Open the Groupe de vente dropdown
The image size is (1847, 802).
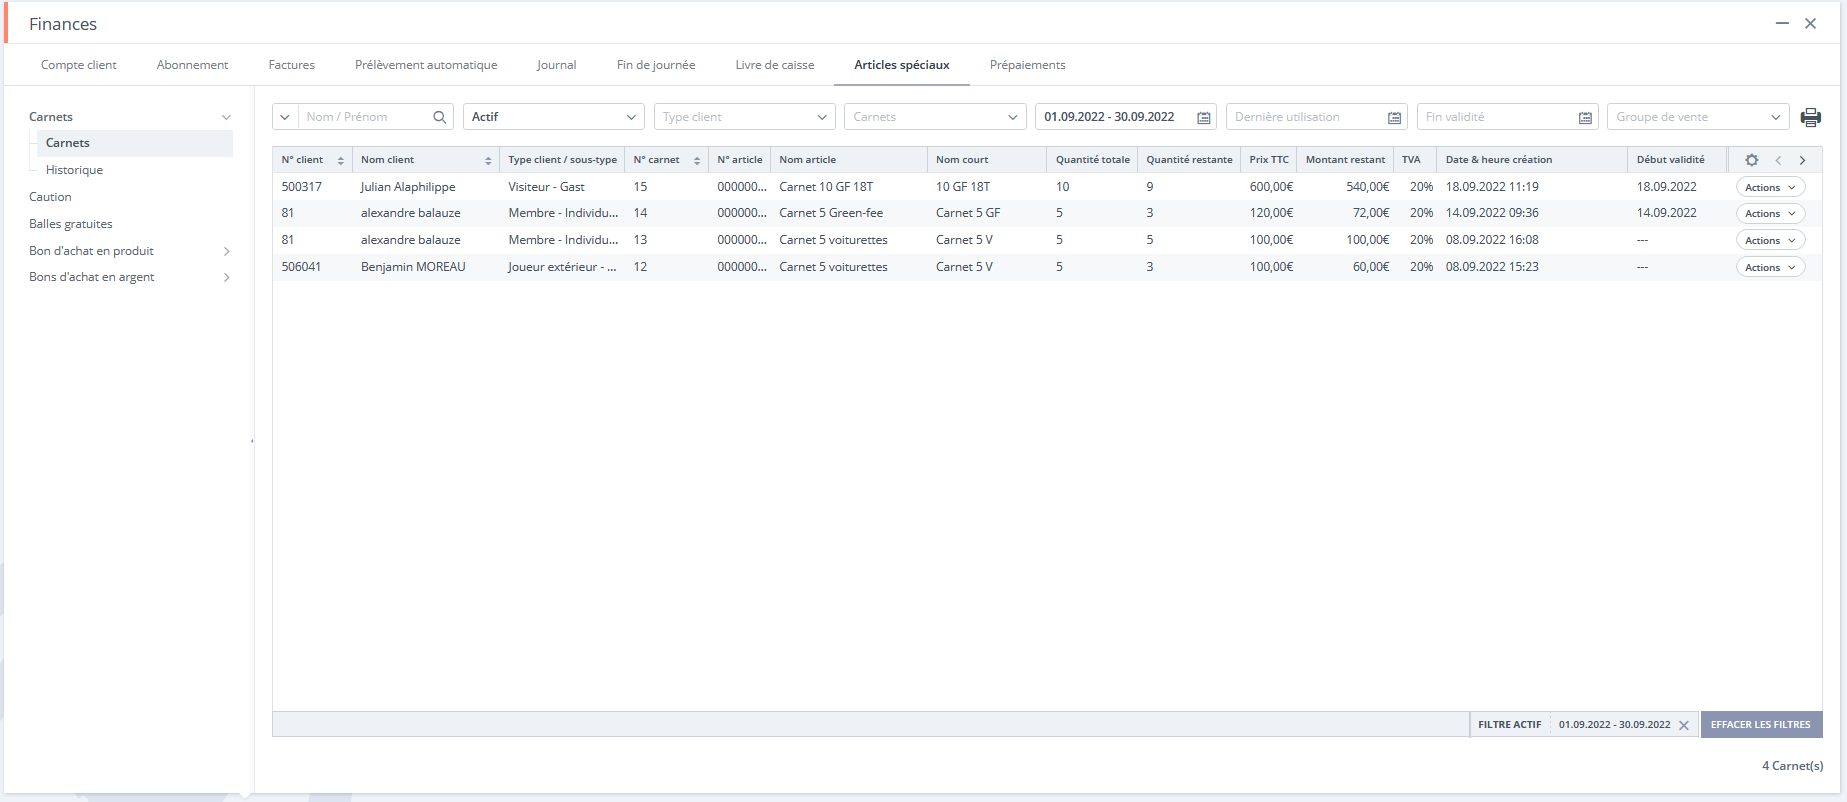(x=1698, y=117)
